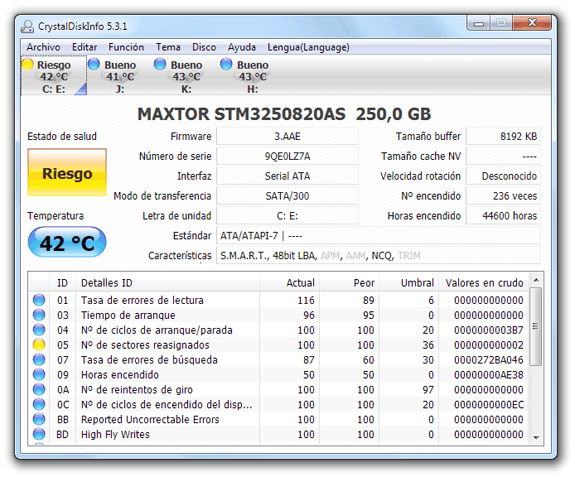Click the CrystalDiskInfo title bar icon
Image resolution: width=575 pixels, height=477 pixels.
click(28, 26)
